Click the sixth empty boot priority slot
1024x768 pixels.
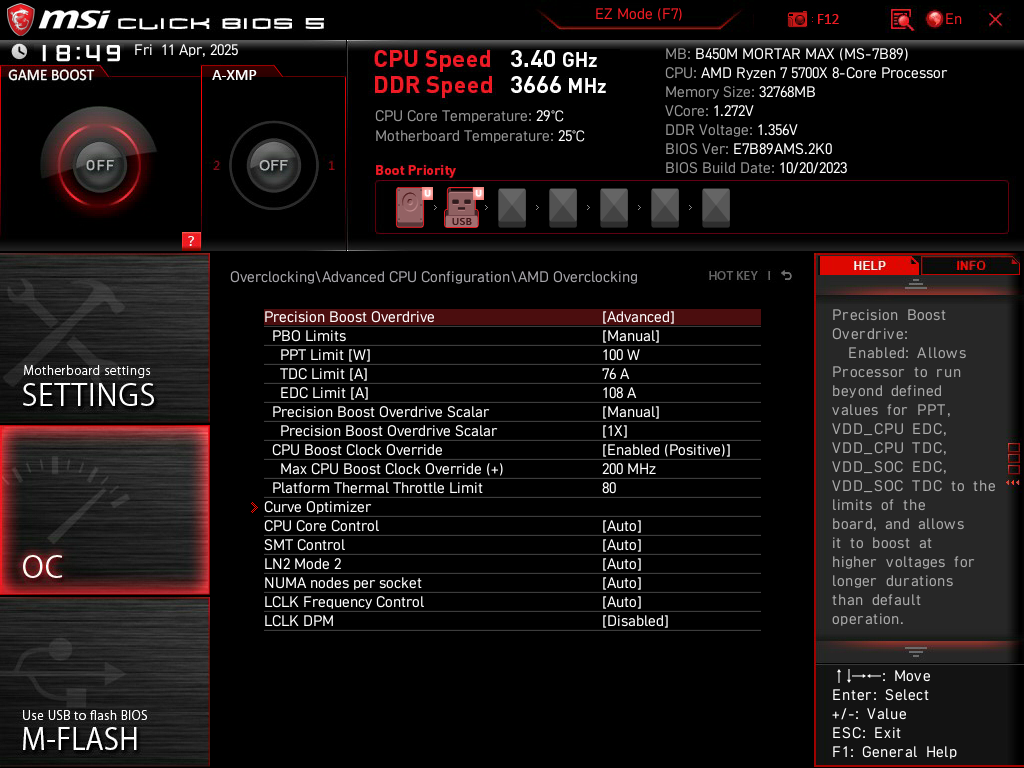pyautogui.click(x=665, y=208)
